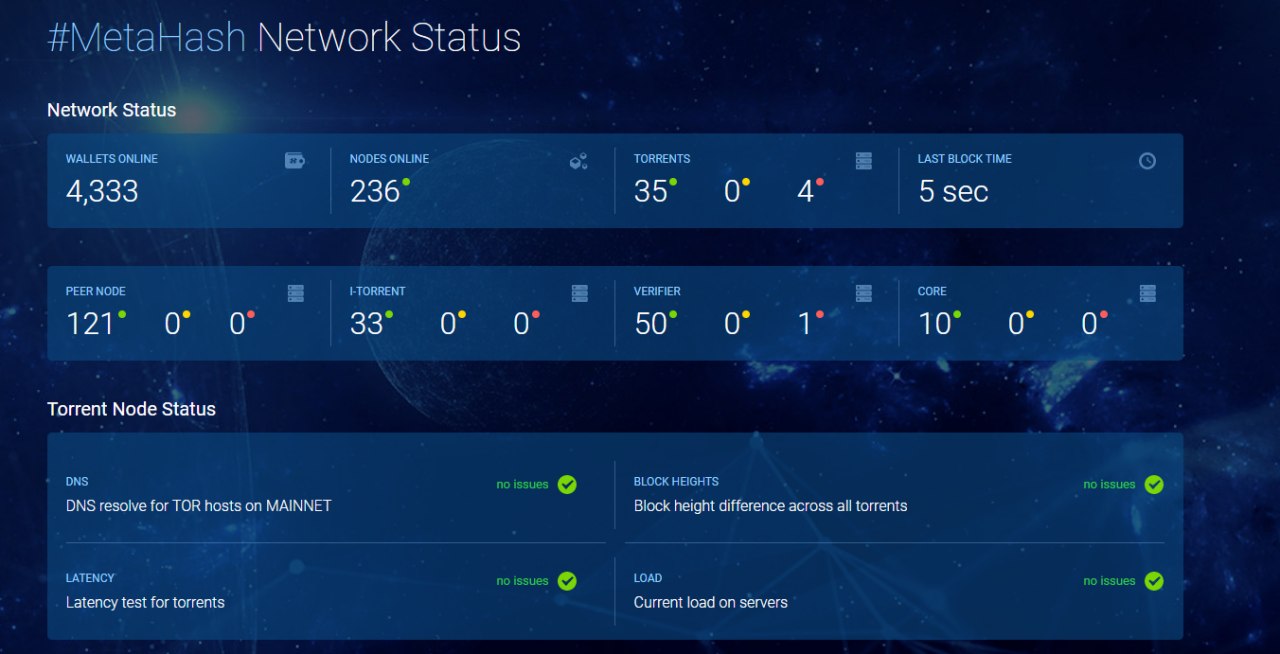1280x654 pixels.
Task: Click the Last Block Time value 5 sec
Action: (x=953, y=192)
